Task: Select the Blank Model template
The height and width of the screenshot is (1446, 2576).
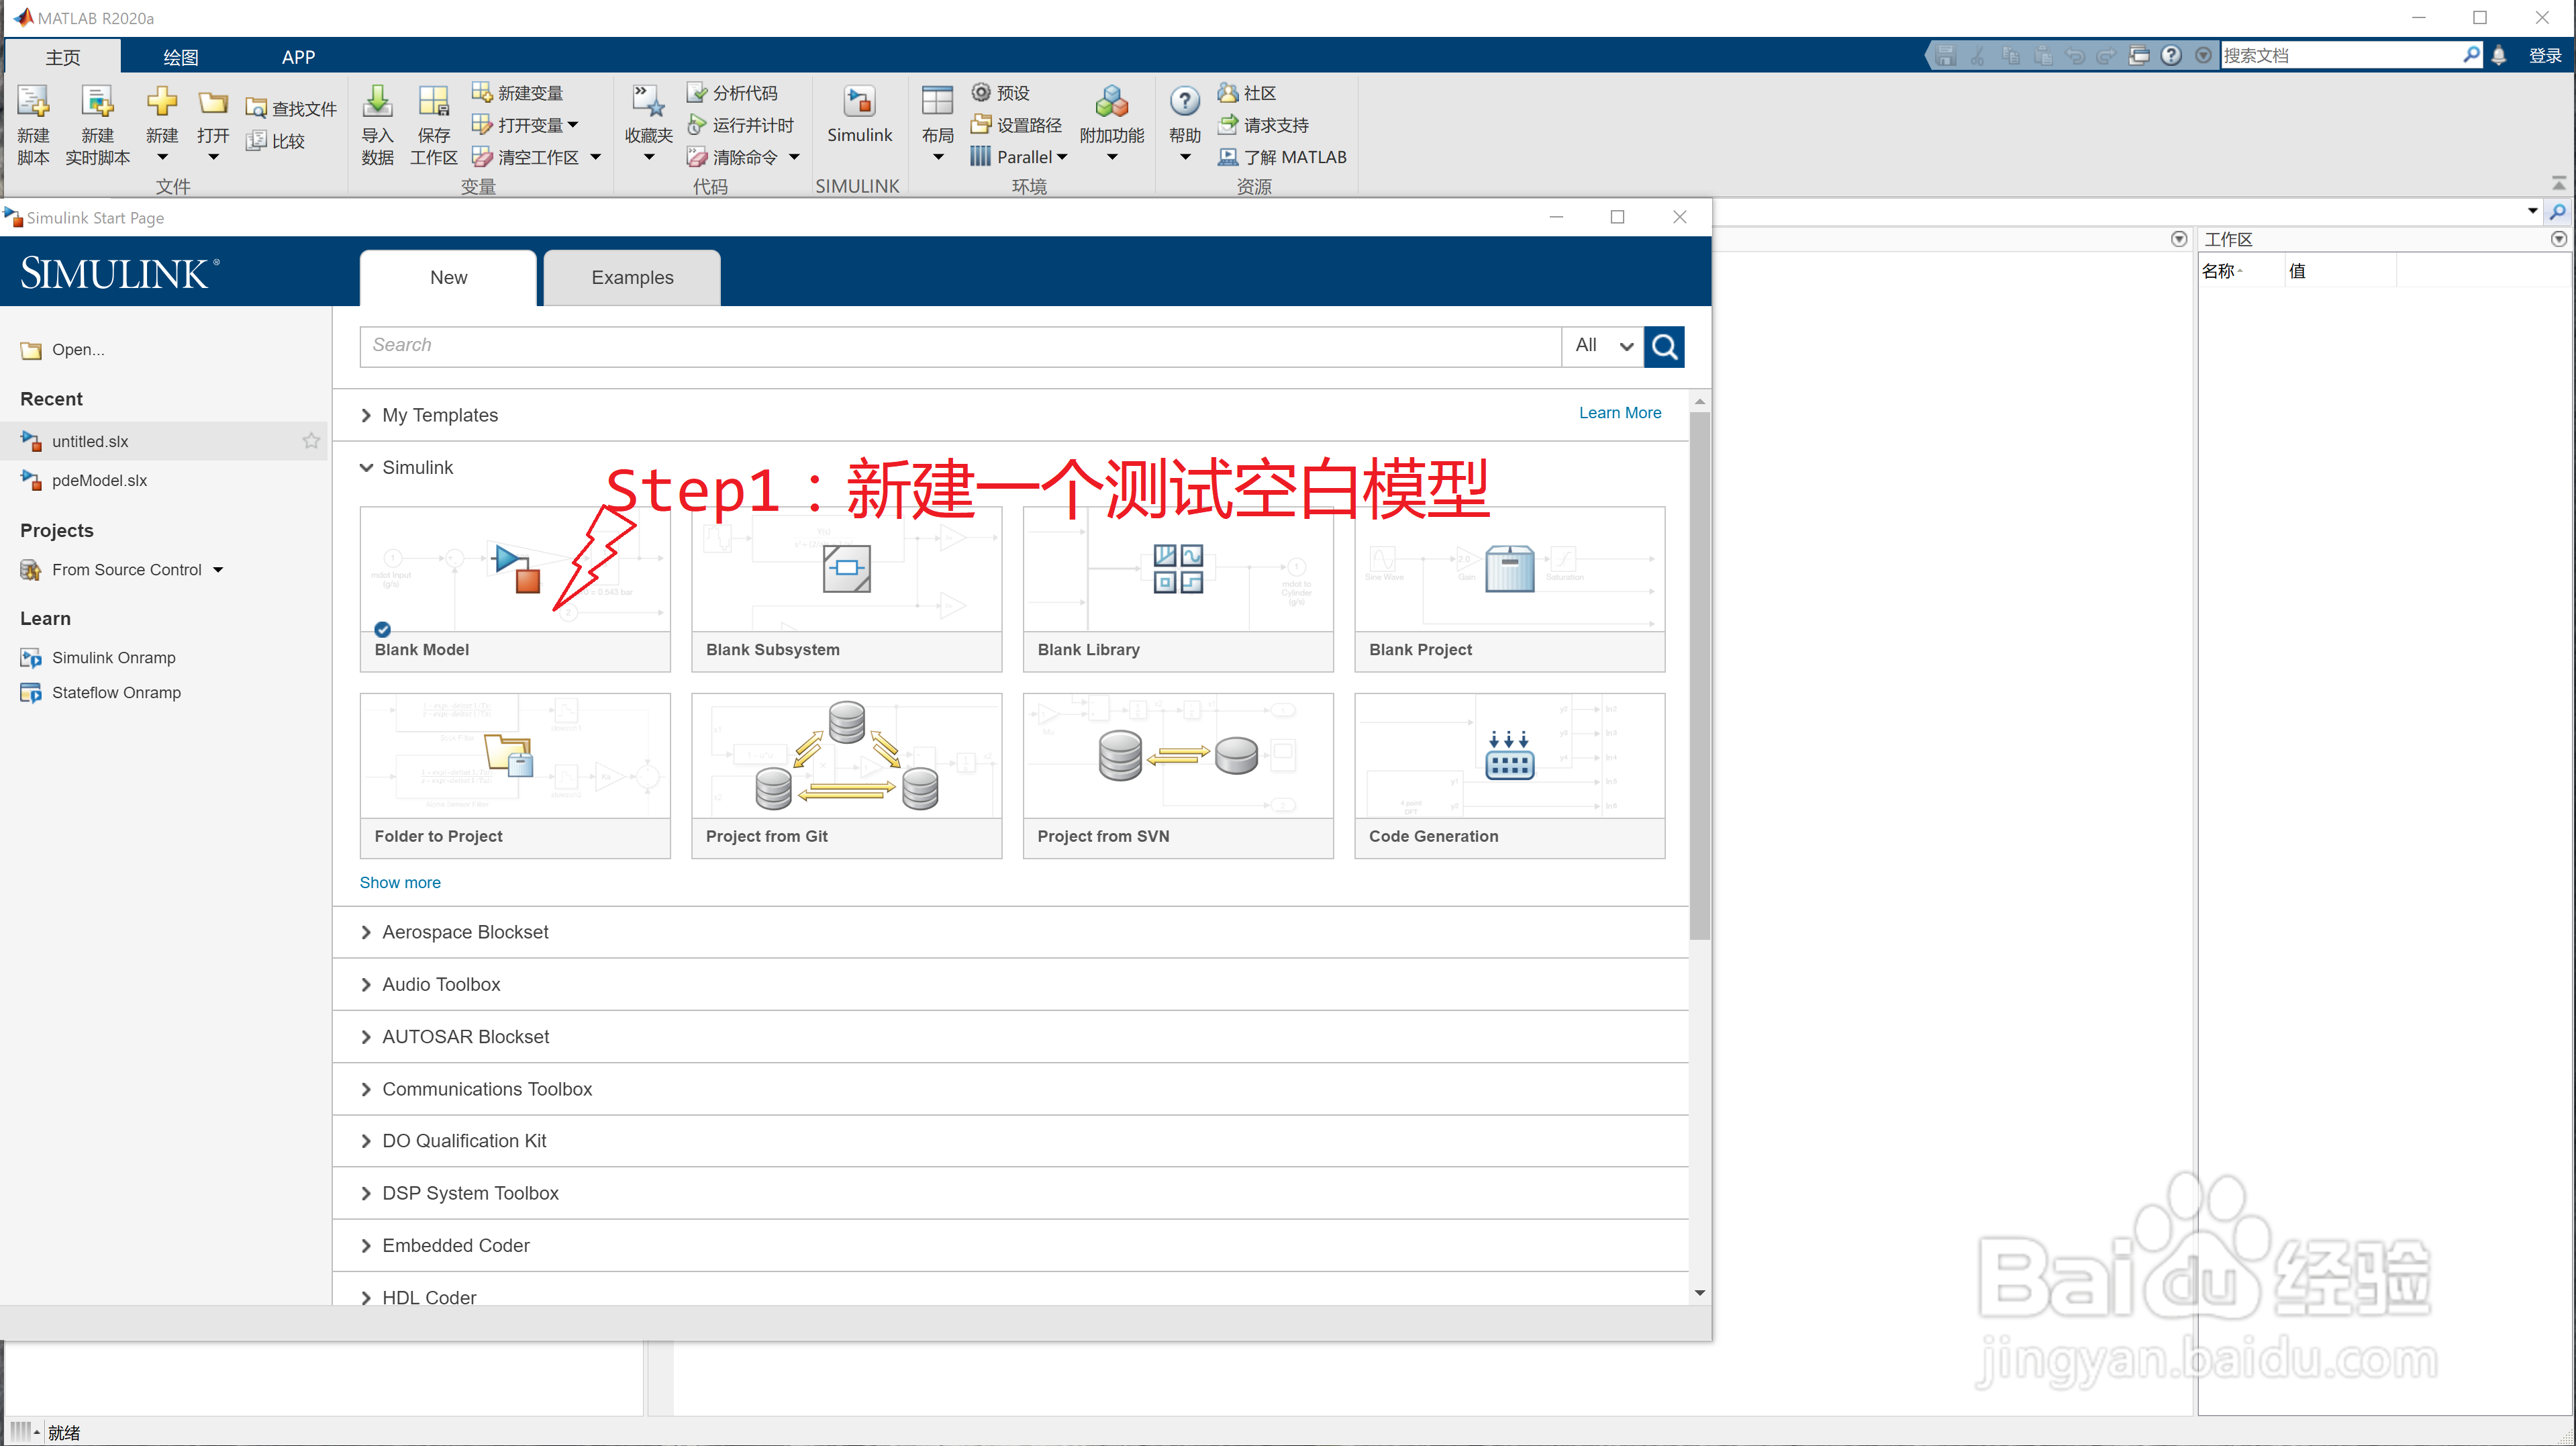Action: (515, 589)
